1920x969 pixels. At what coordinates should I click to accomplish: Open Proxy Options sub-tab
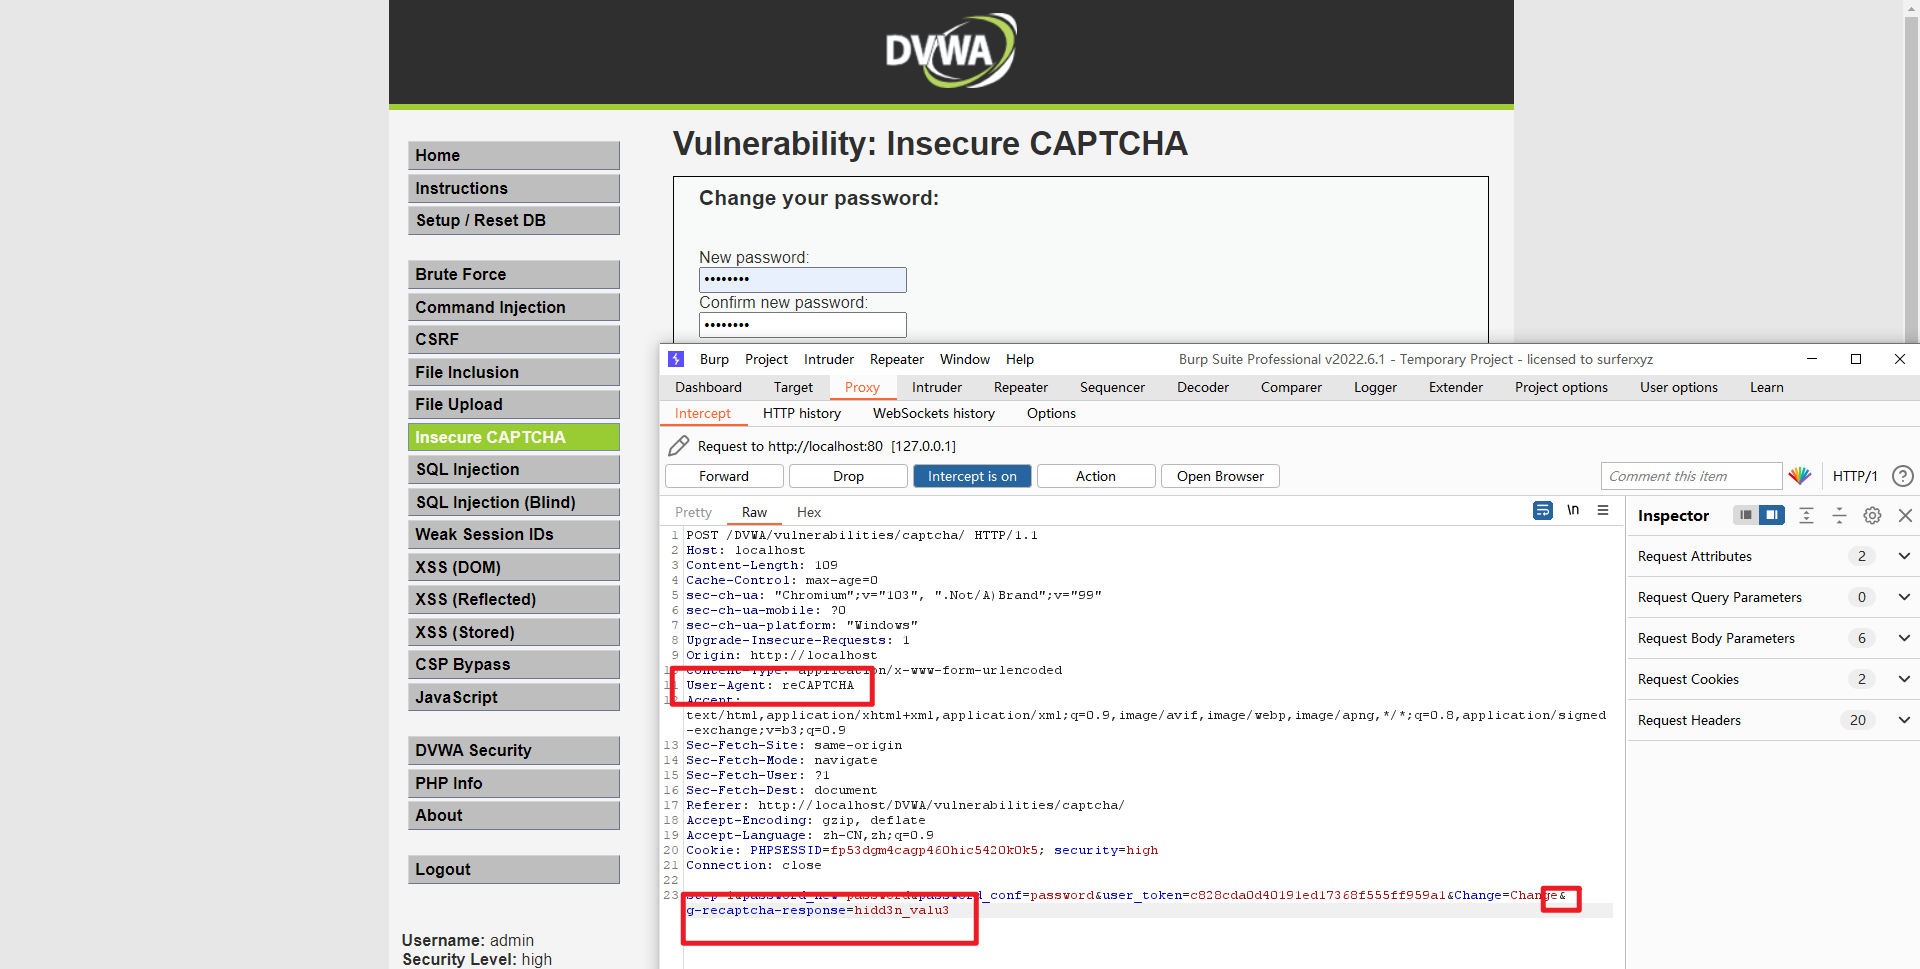click(1051, 413)
